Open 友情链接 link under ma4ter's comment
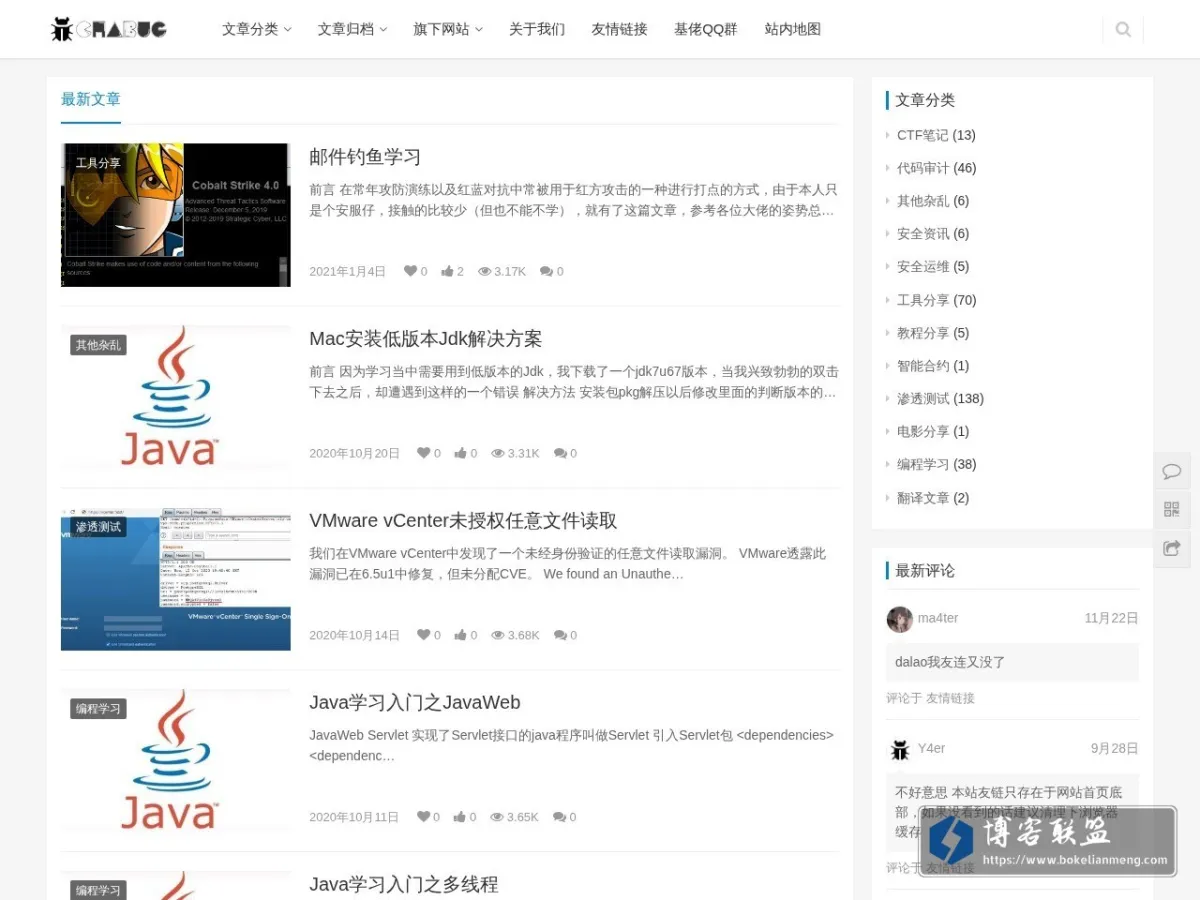Image resolution: width=1200 pixels, height=900 pixels. 950,698
